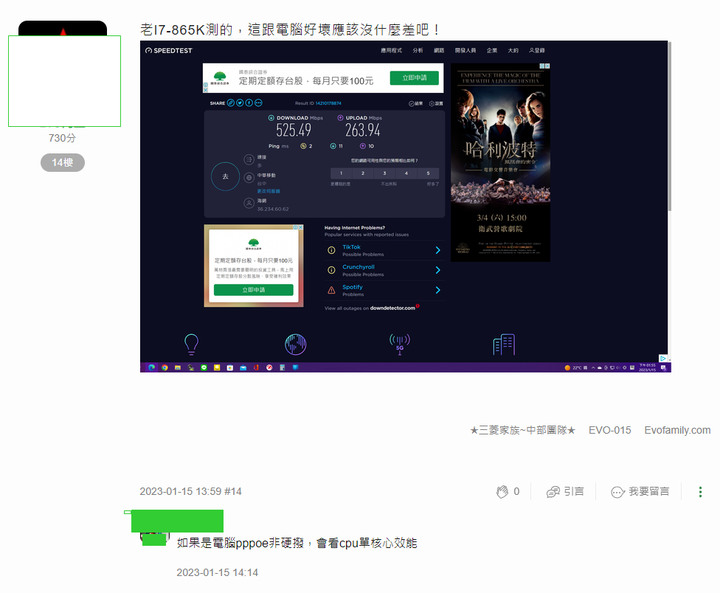
Task: Click the lightbulb icon in the Speedtest screenshot
Action: tap(191, 345)
